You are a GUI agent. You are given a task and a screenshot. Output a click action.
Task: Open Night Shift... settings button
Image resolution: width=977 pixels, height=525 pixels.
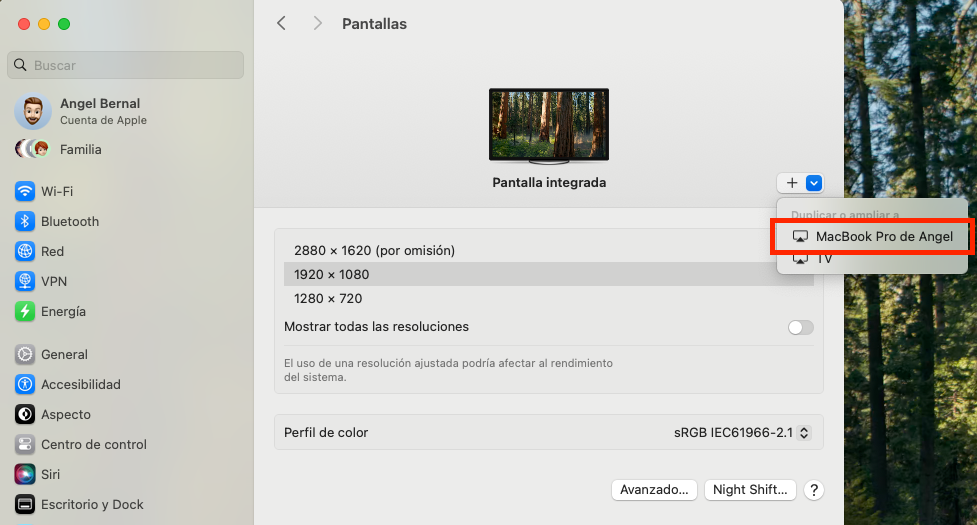pos(750,489)
